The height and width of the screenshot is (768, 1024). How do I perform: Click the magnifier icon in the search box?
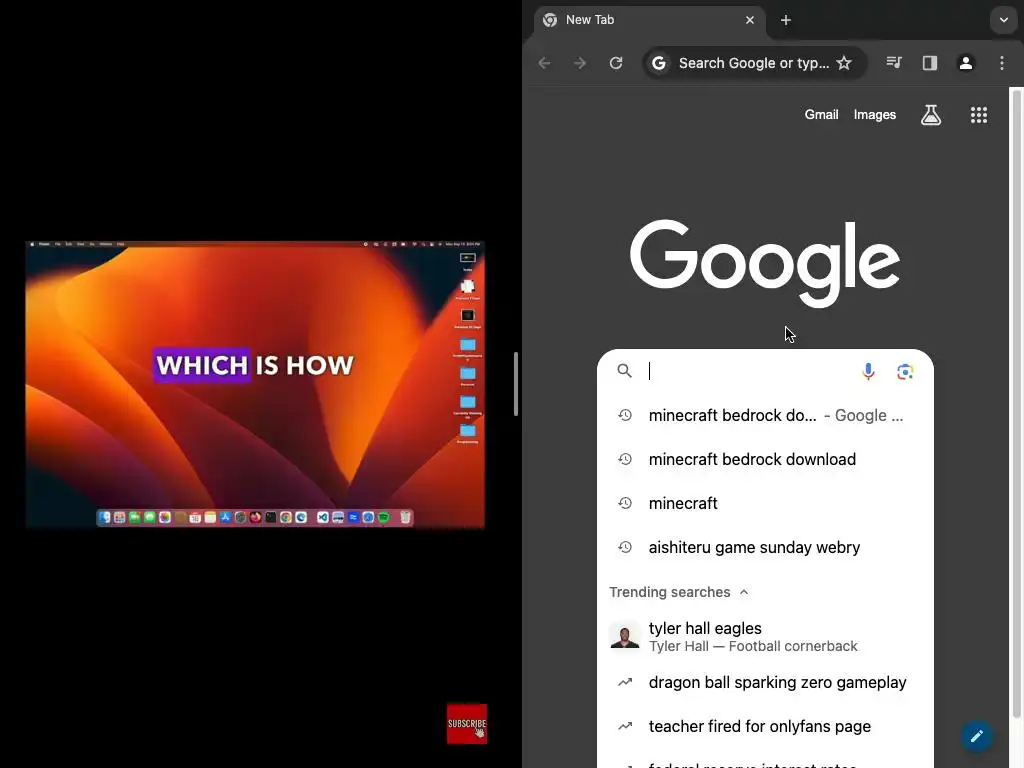624,371
